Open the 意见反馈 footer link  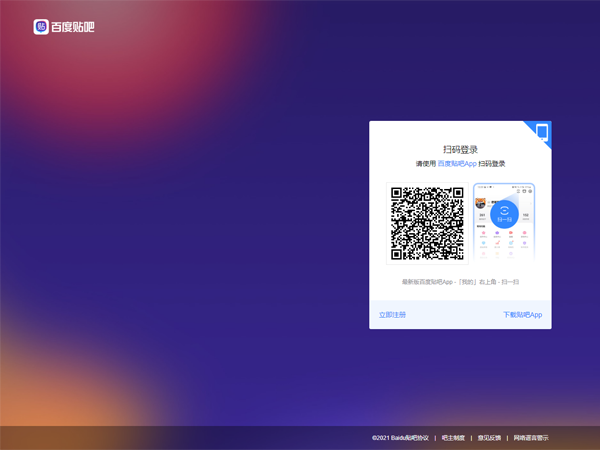(x=489, y=438)
